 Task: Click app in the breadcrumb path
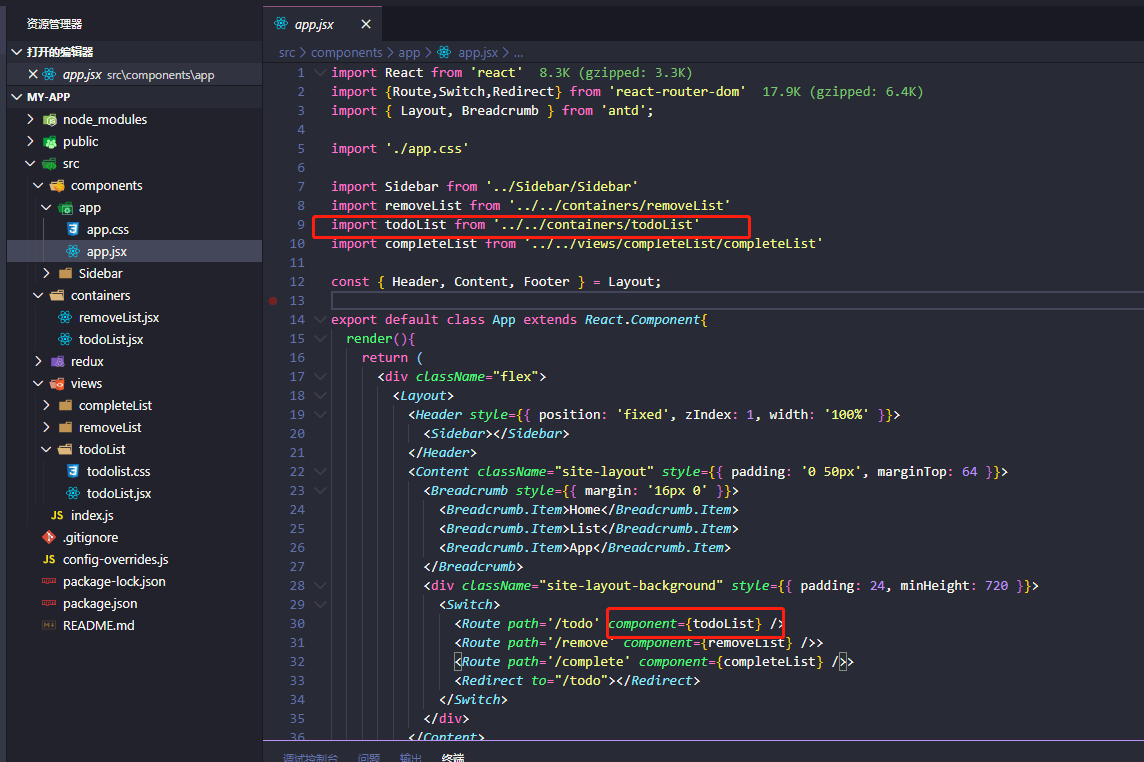409,53
